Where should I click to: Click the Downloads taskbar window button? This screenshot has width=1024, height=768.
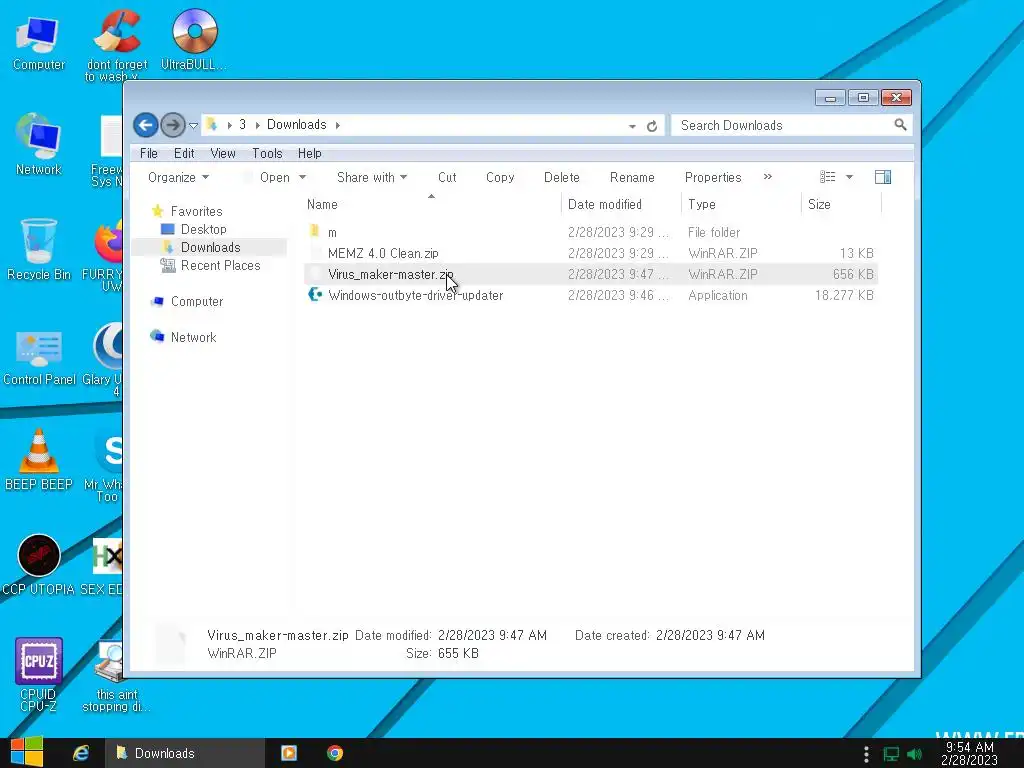point(185,753)
